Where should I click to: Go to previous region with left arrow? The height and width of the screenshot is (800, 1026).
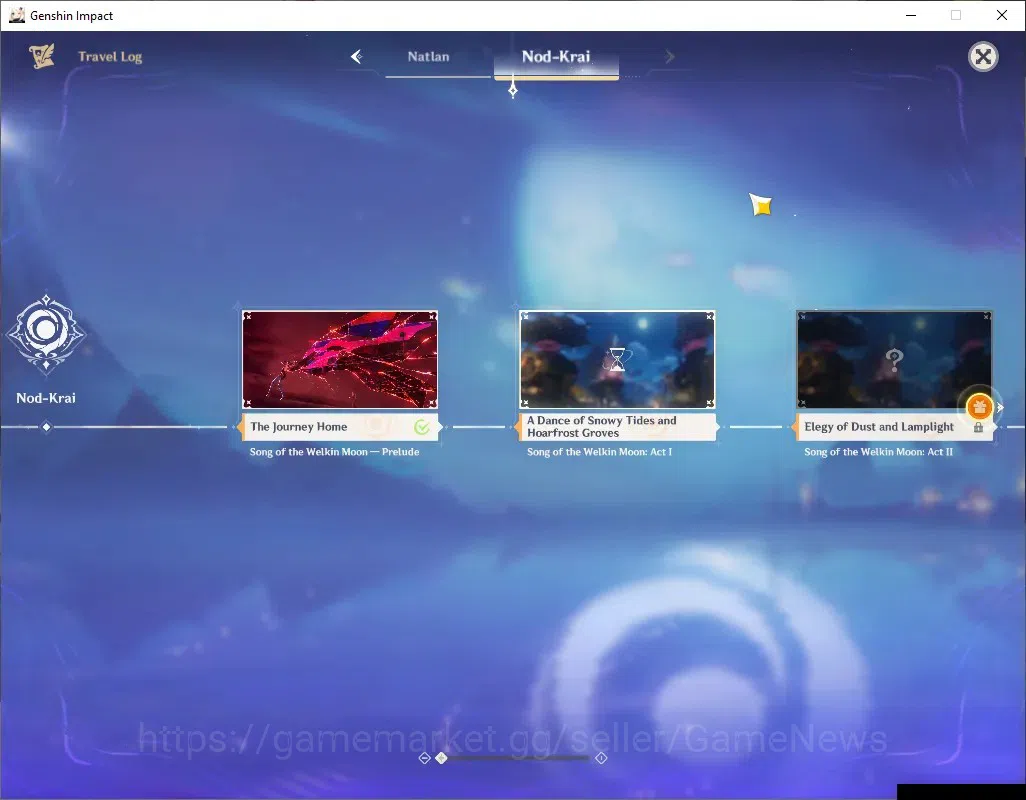pyautogui.click(x=357, y=57)
